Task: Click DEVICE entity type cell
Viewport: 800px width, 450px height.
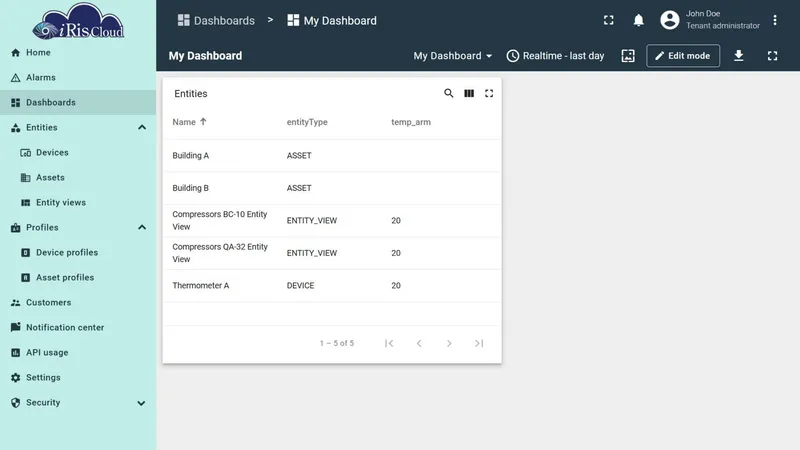Action: (x=300, y=286)
